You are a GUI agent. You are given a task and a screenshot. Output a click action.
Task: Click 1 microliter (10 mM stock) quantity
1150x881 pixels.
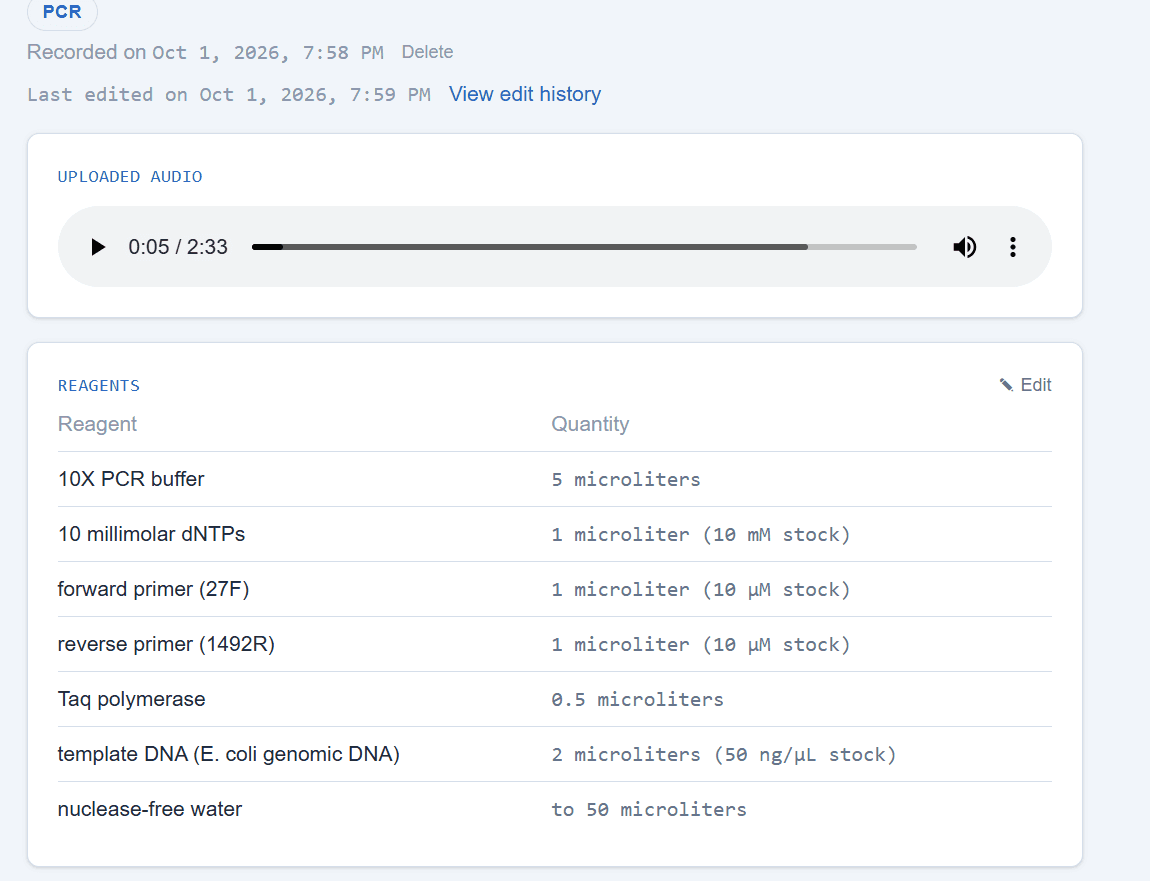tap(700, 535)
